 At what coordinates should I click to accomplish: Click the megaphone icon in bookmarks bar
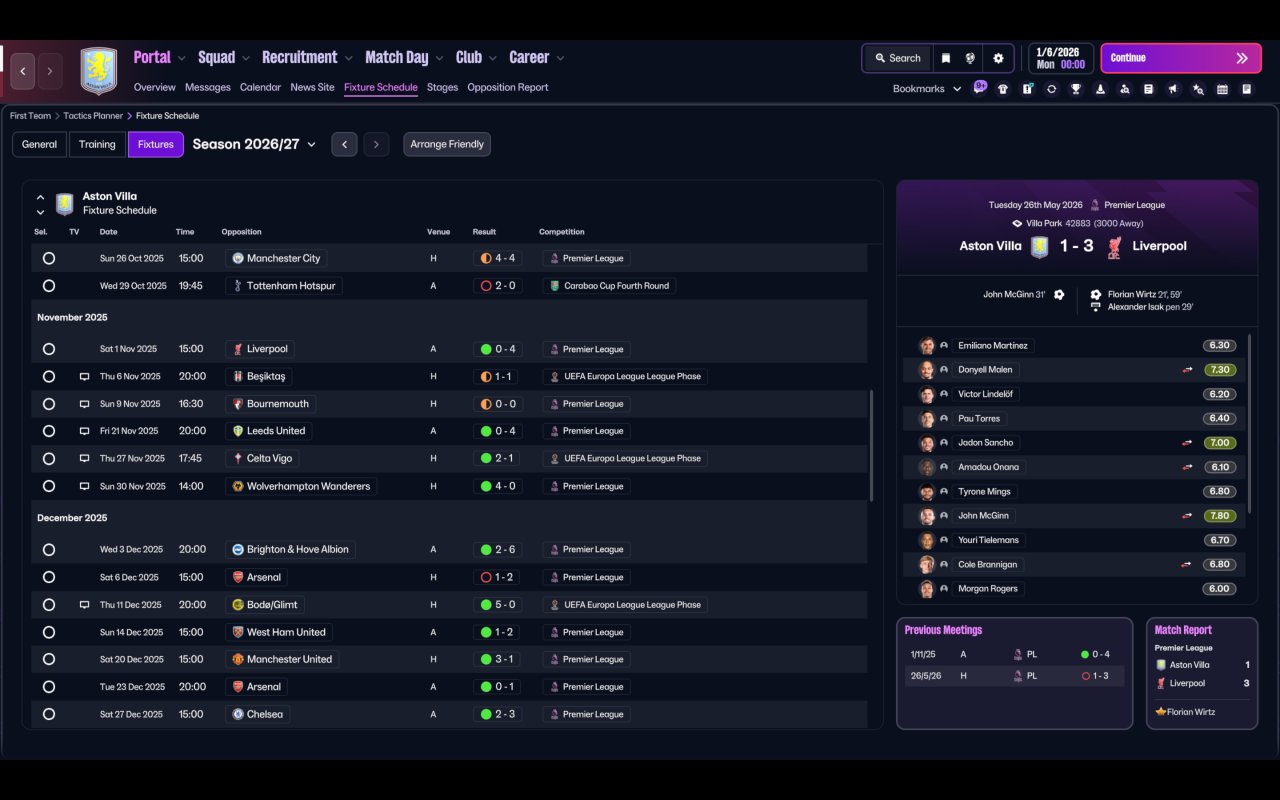pos(1173,89)
